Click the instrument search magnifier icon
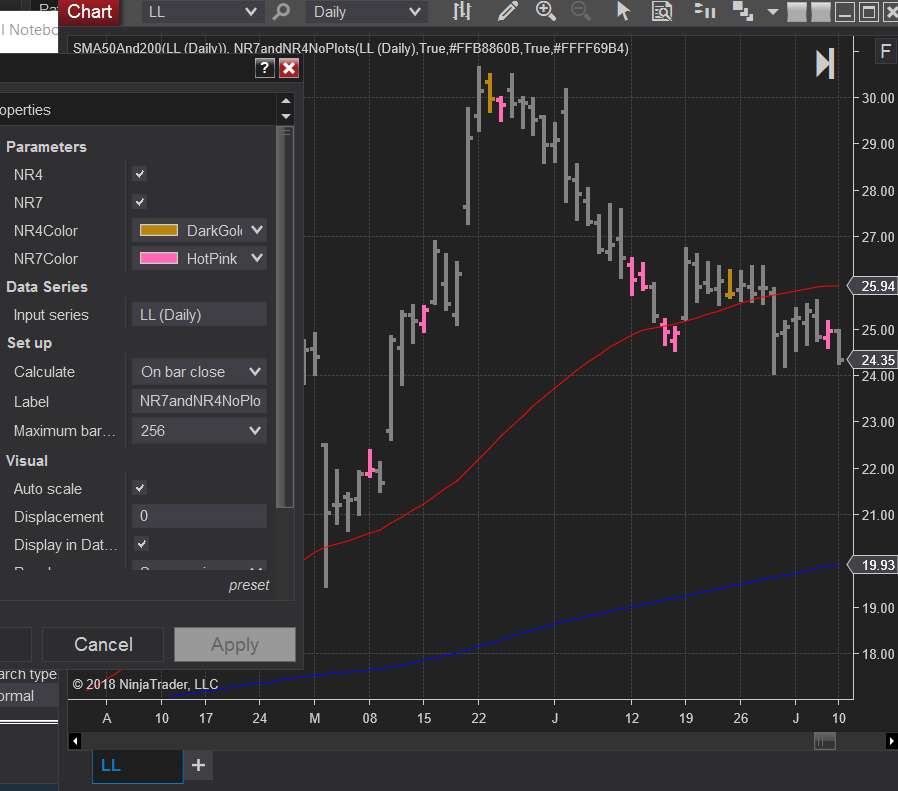This screenshot has height=791, width=898. pos(281,11)
